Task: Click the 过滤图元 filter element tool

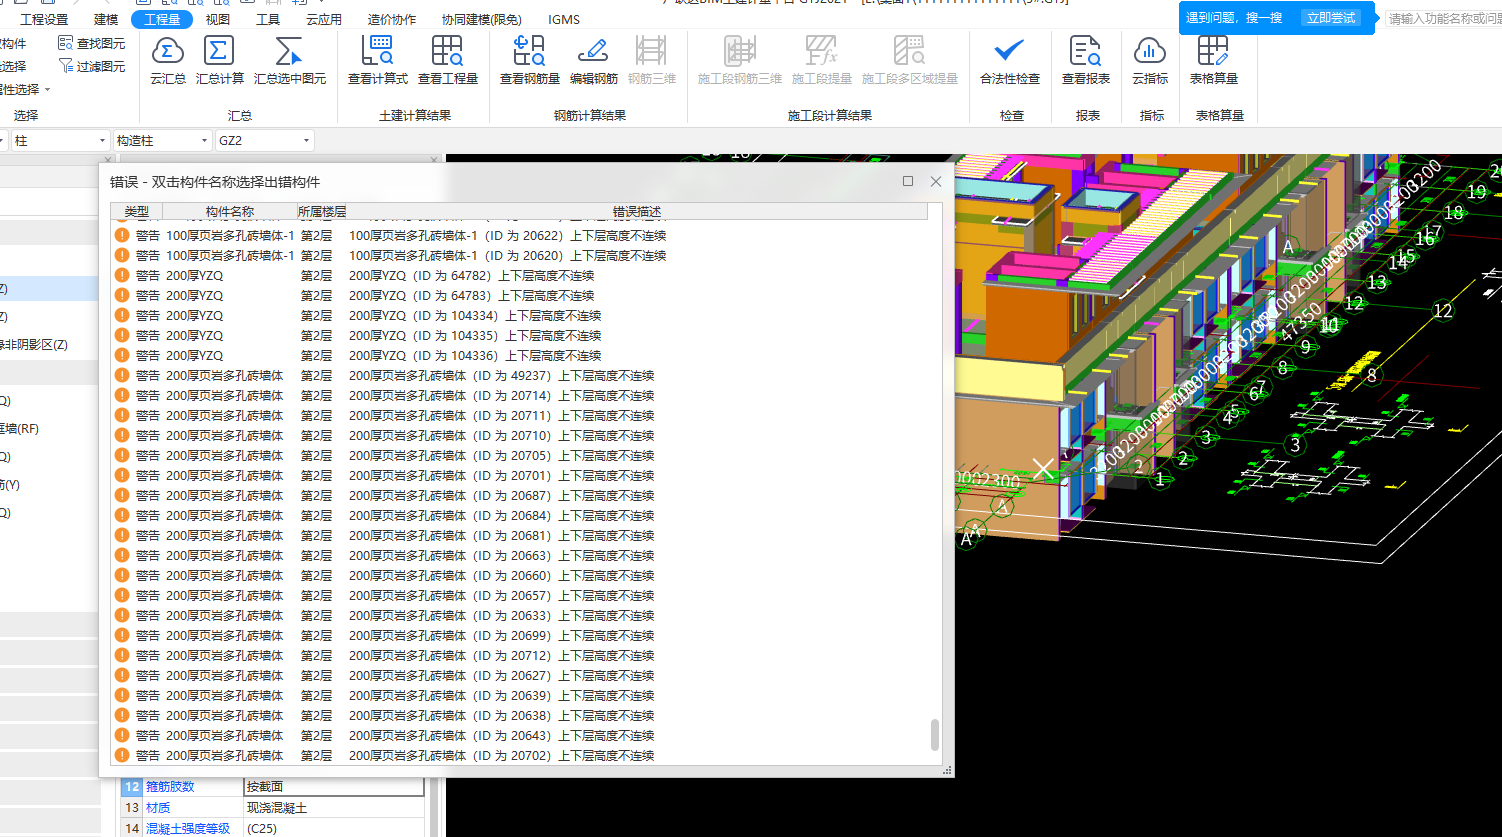Action: (x=92, y=66)
